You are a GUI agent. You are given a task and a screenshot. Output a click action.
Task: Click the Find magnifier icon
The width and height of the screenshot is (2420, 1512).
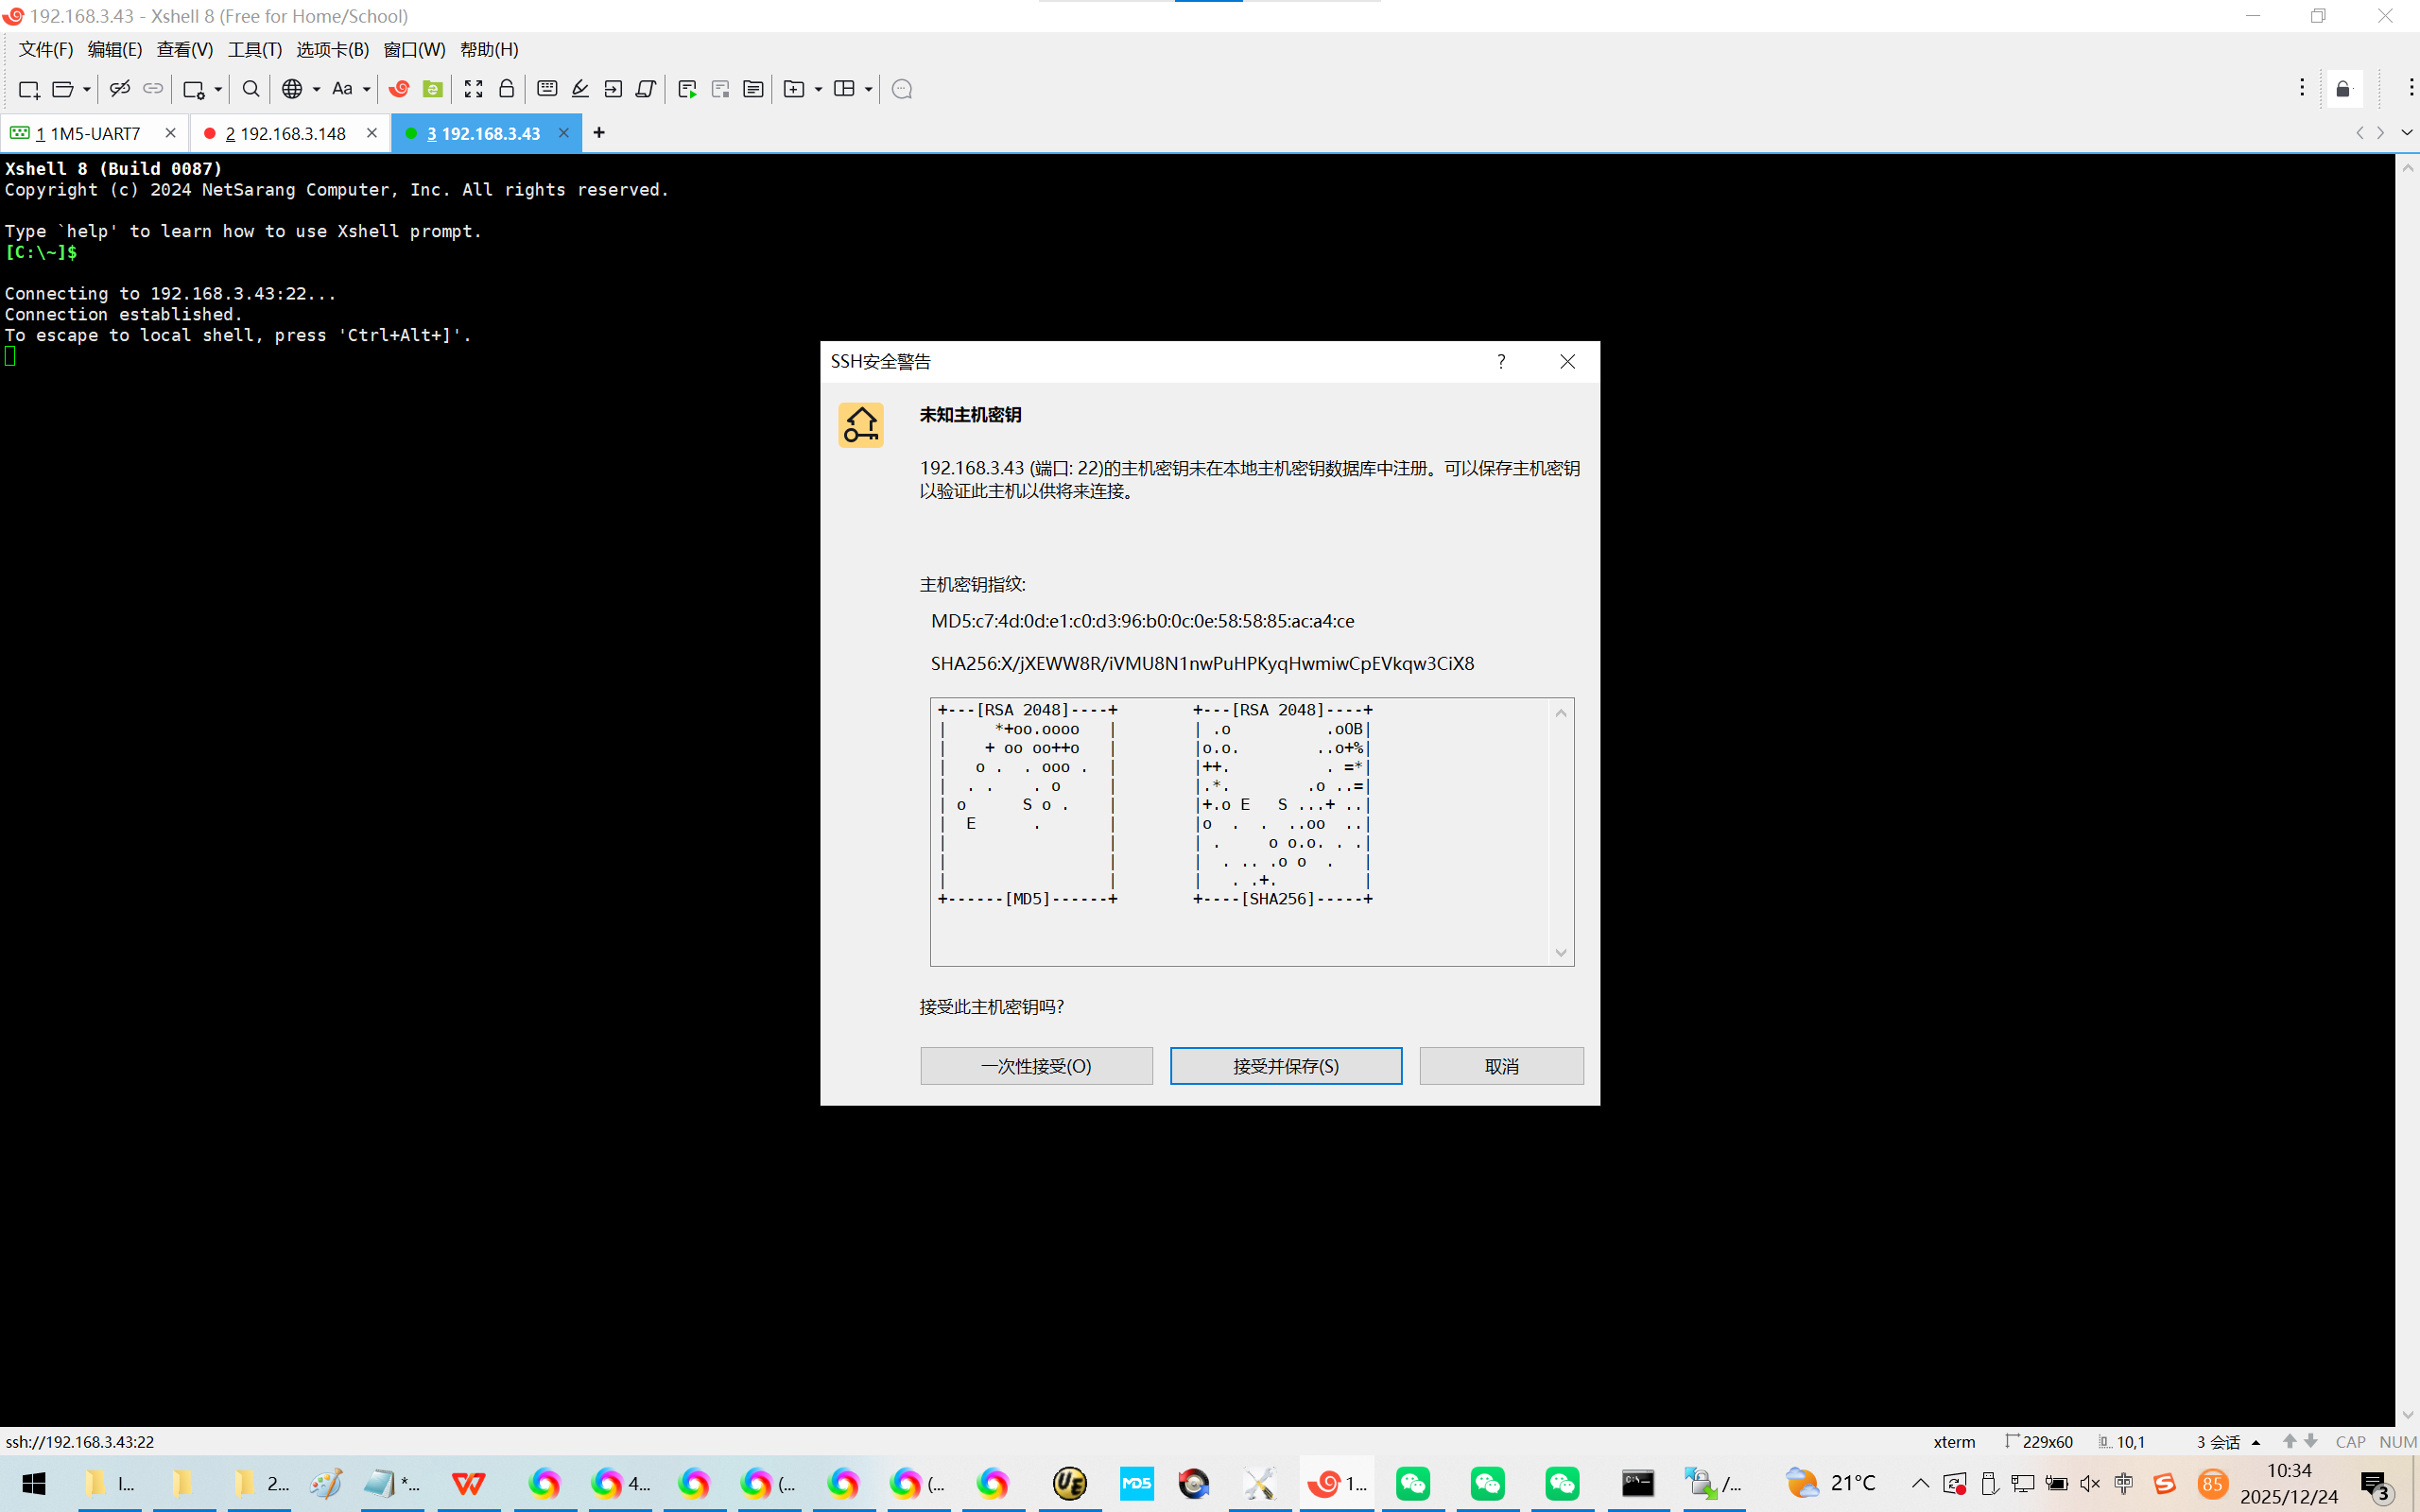tap(251, 89)
